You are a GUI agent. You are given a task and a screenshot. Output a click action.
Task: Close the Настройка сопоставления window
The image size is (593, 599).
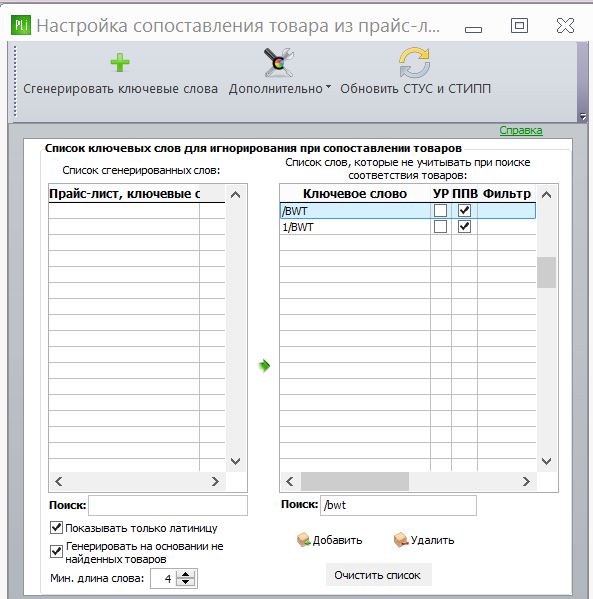click(565, 26)
